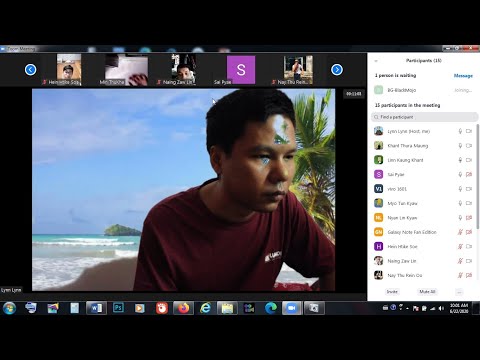This screenshot has width=480, height=360.
Task: Toggle microphone for Sai Pyae
Action: (460, 174)
